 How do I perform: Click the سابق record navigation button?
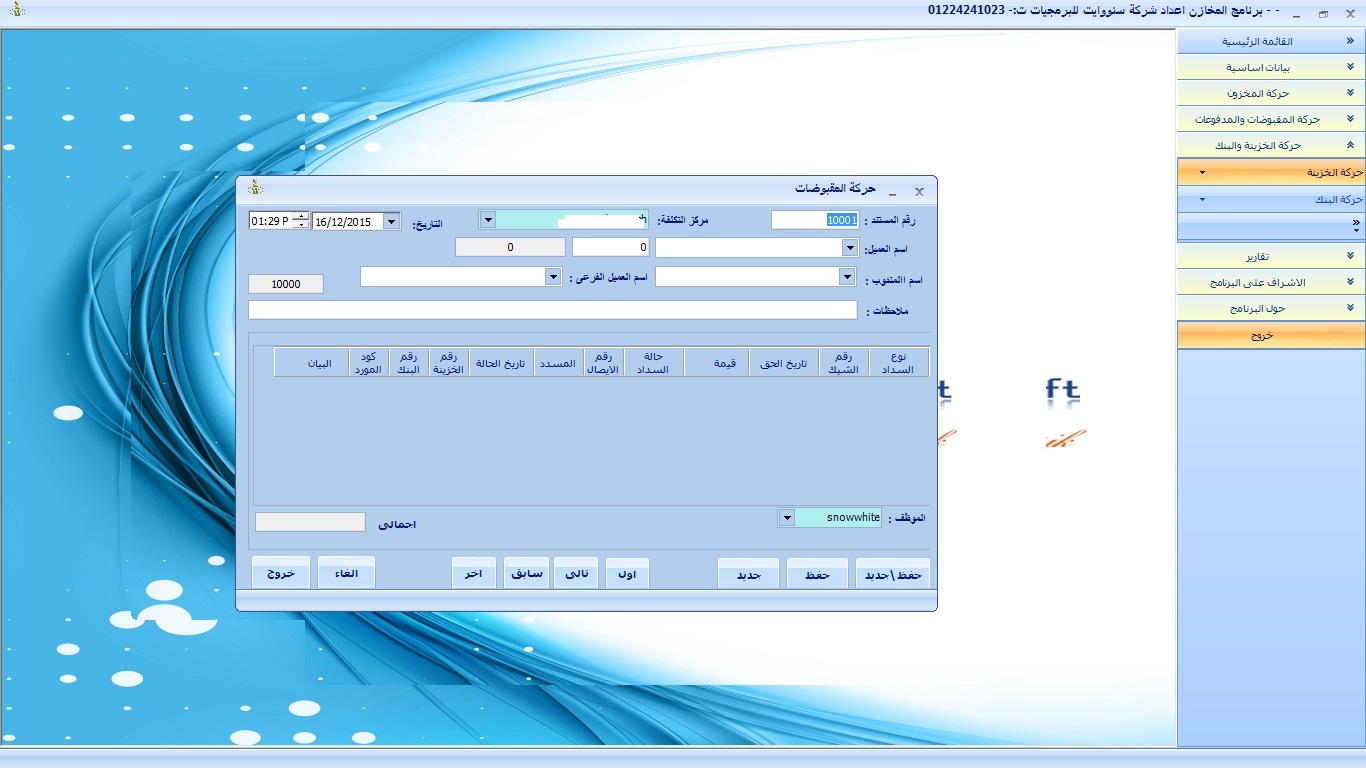526,574
